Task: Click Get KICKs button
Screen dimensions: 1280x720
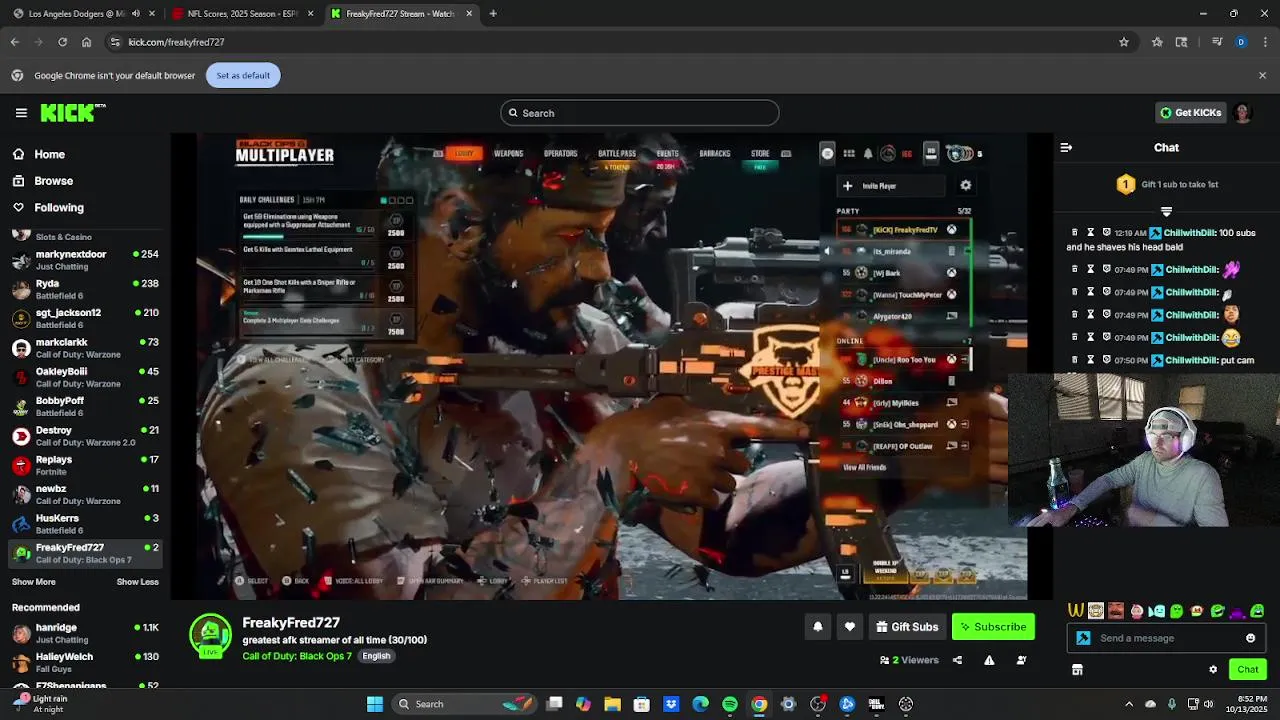Action: pyautogui.click(x=1190, y=113)
